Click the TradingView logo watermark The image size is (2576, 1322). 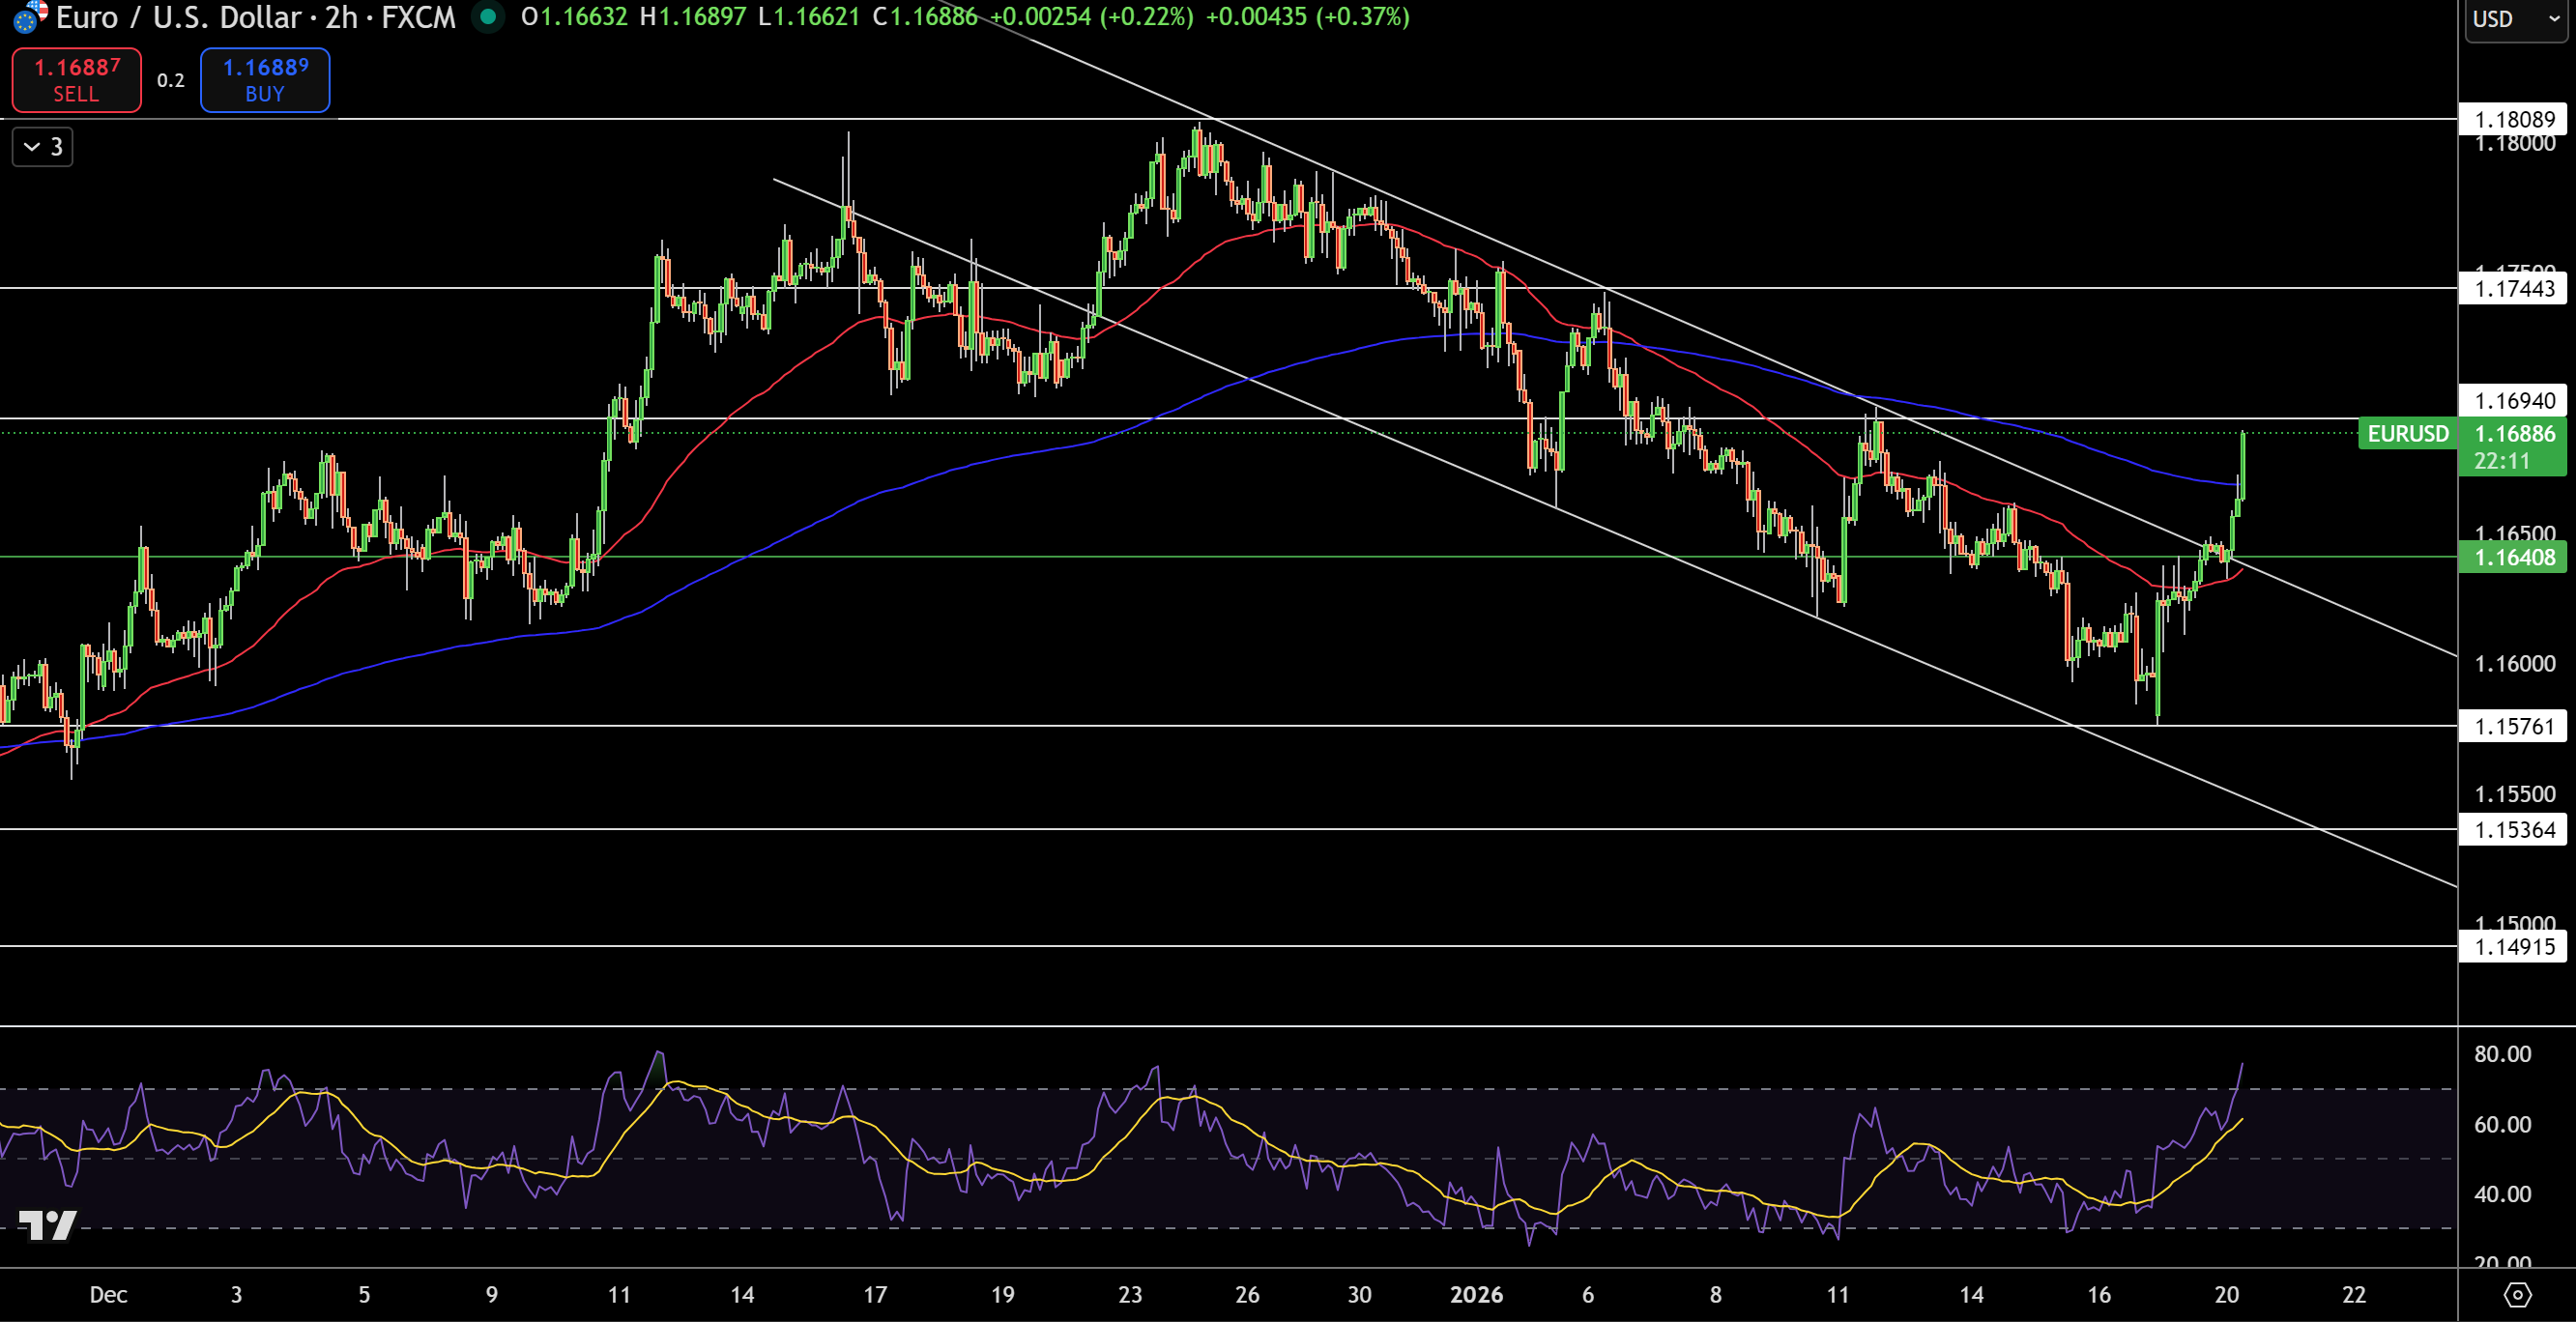[x=47, y=1225]
